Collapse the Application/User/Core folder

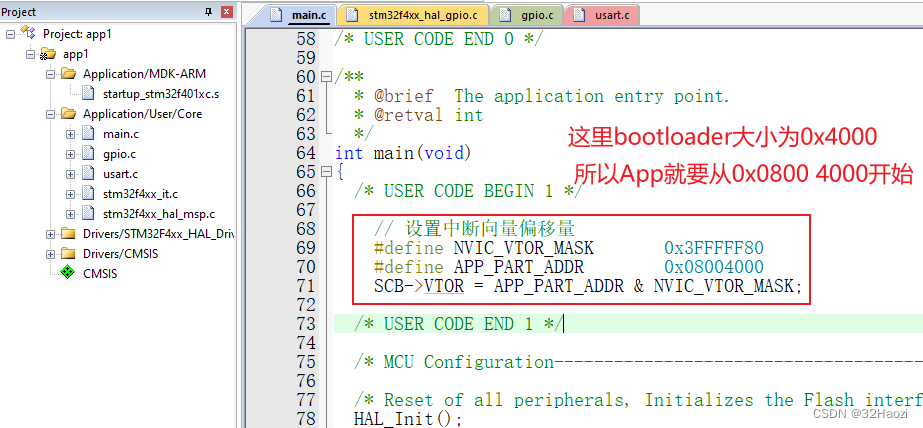50,114
